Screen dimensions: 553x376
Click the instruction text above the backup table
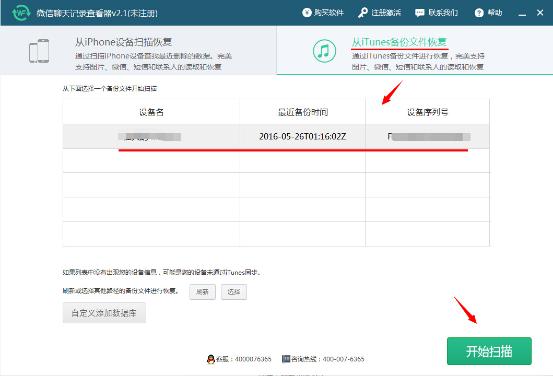pyautogui.click(x=110, y=89)
